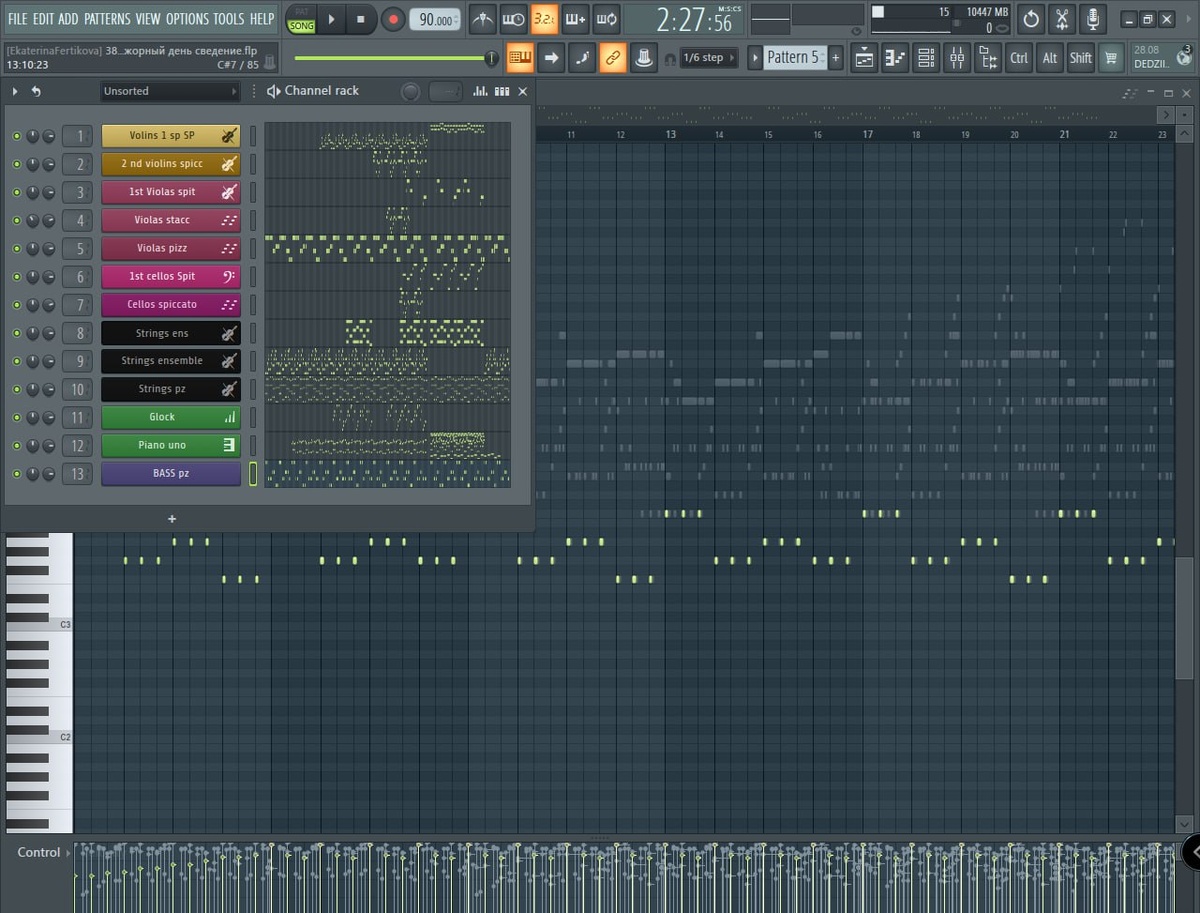The width and height of the screenshot is (1200, 913).
Task: Open the TOOLS menu
Action: click(x=228, y=19)
